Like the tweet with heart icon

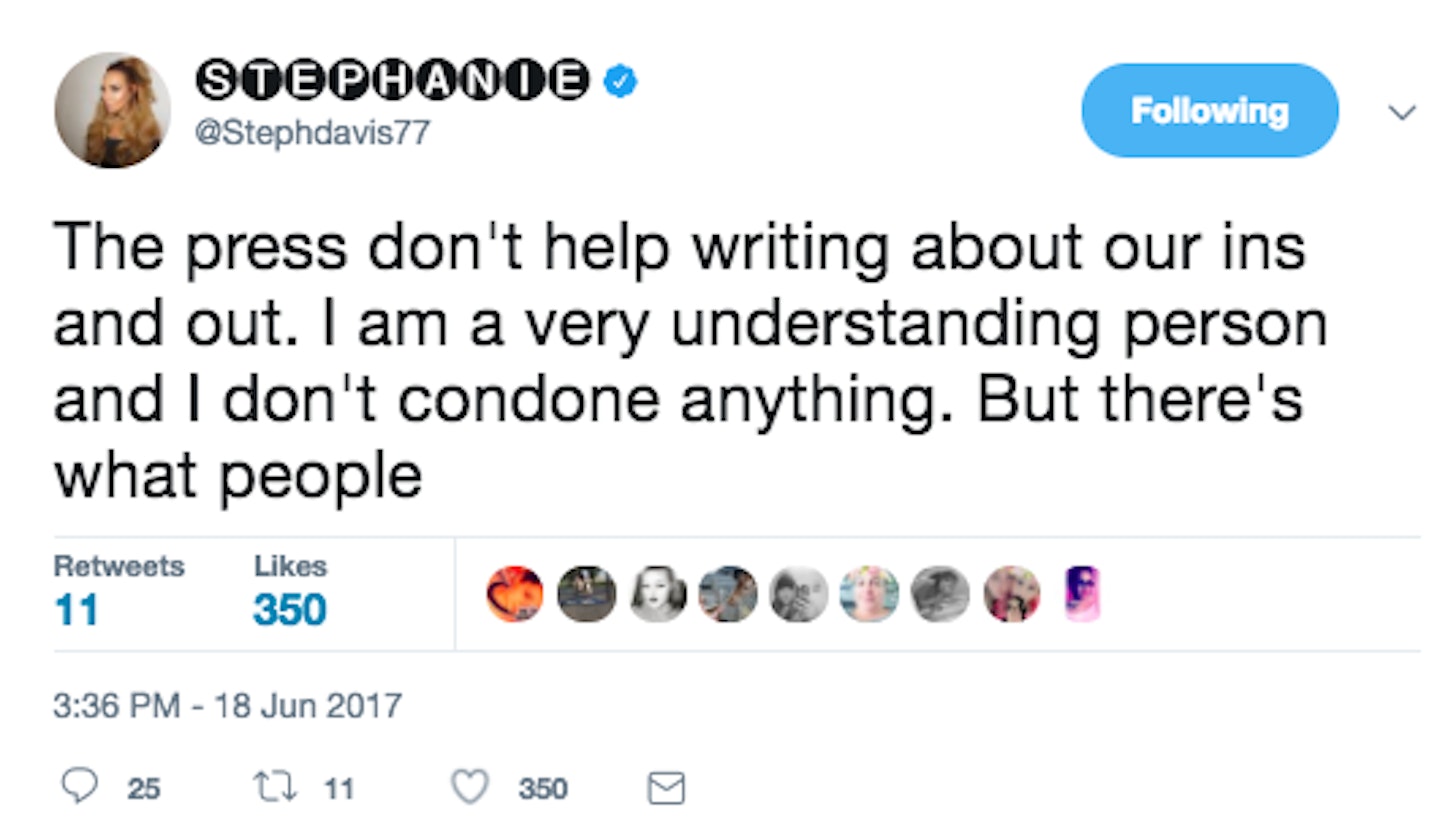(468, 788)
